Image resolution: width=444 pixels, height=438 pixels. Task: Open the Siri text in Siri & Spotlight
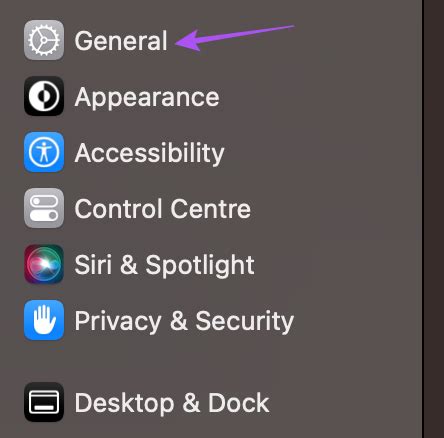[x=93, y=265]
